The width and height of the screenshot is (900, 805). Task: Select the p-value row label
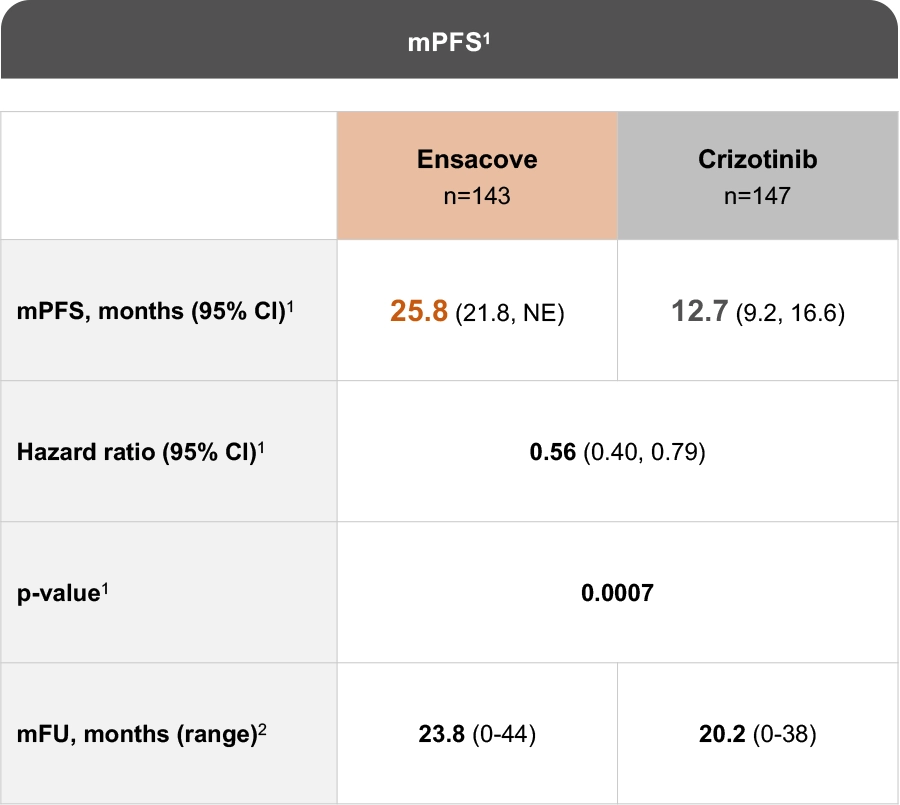(x=57, y=594)
